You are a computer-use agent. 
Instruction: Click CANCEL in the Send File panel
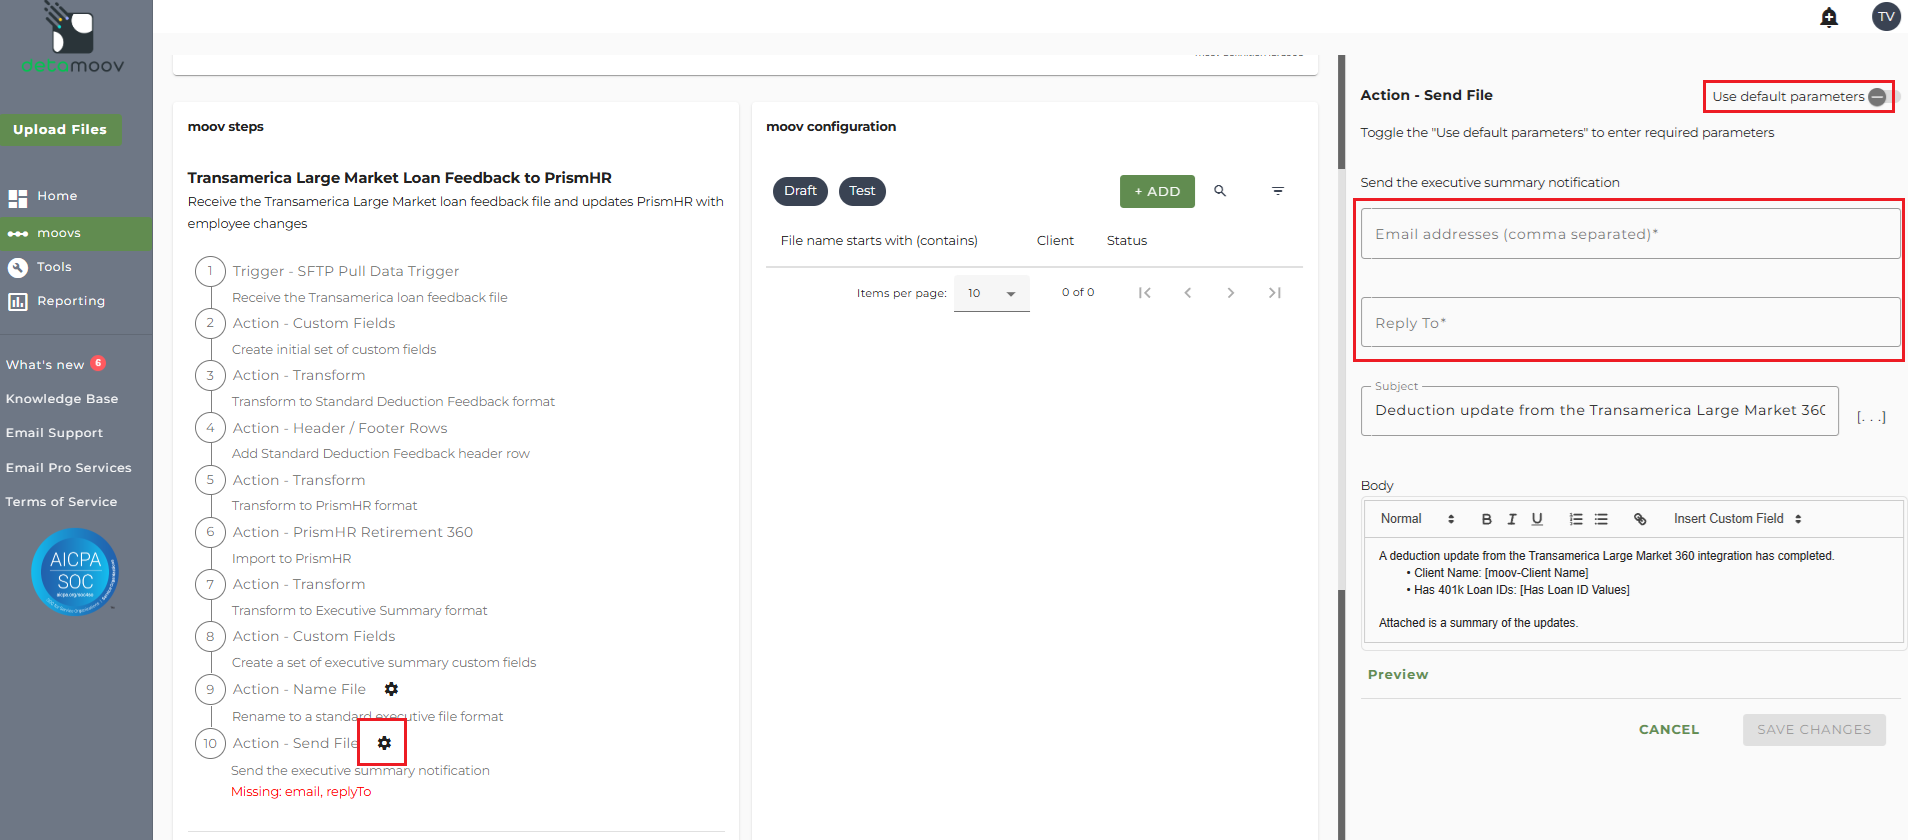coord(1669,730)
